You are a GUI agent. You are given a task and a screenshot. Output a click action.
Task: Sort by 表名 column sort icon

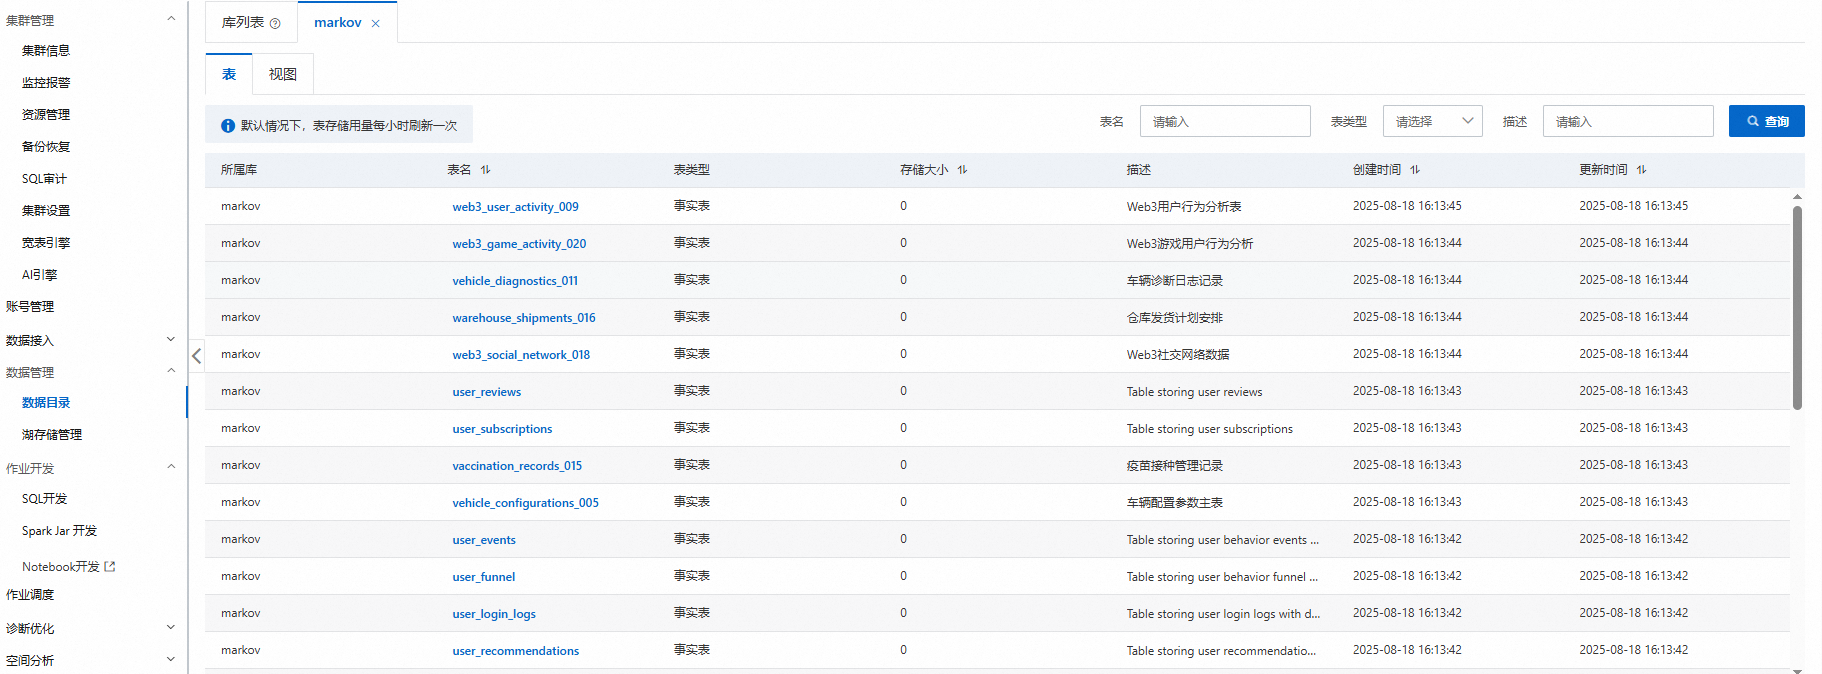tap(486, 170)
